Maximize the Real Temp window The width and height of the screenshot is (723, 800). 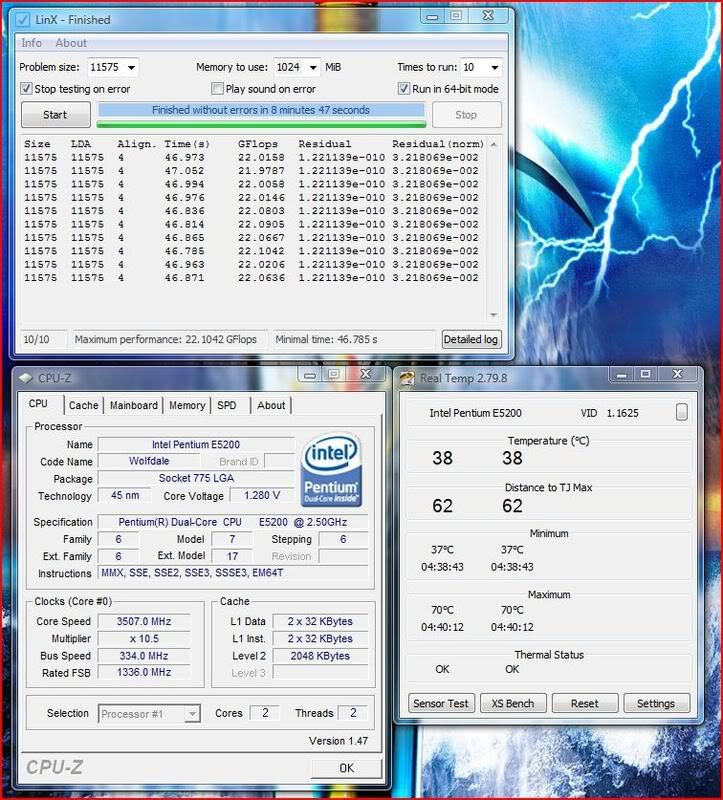(645, 374)
